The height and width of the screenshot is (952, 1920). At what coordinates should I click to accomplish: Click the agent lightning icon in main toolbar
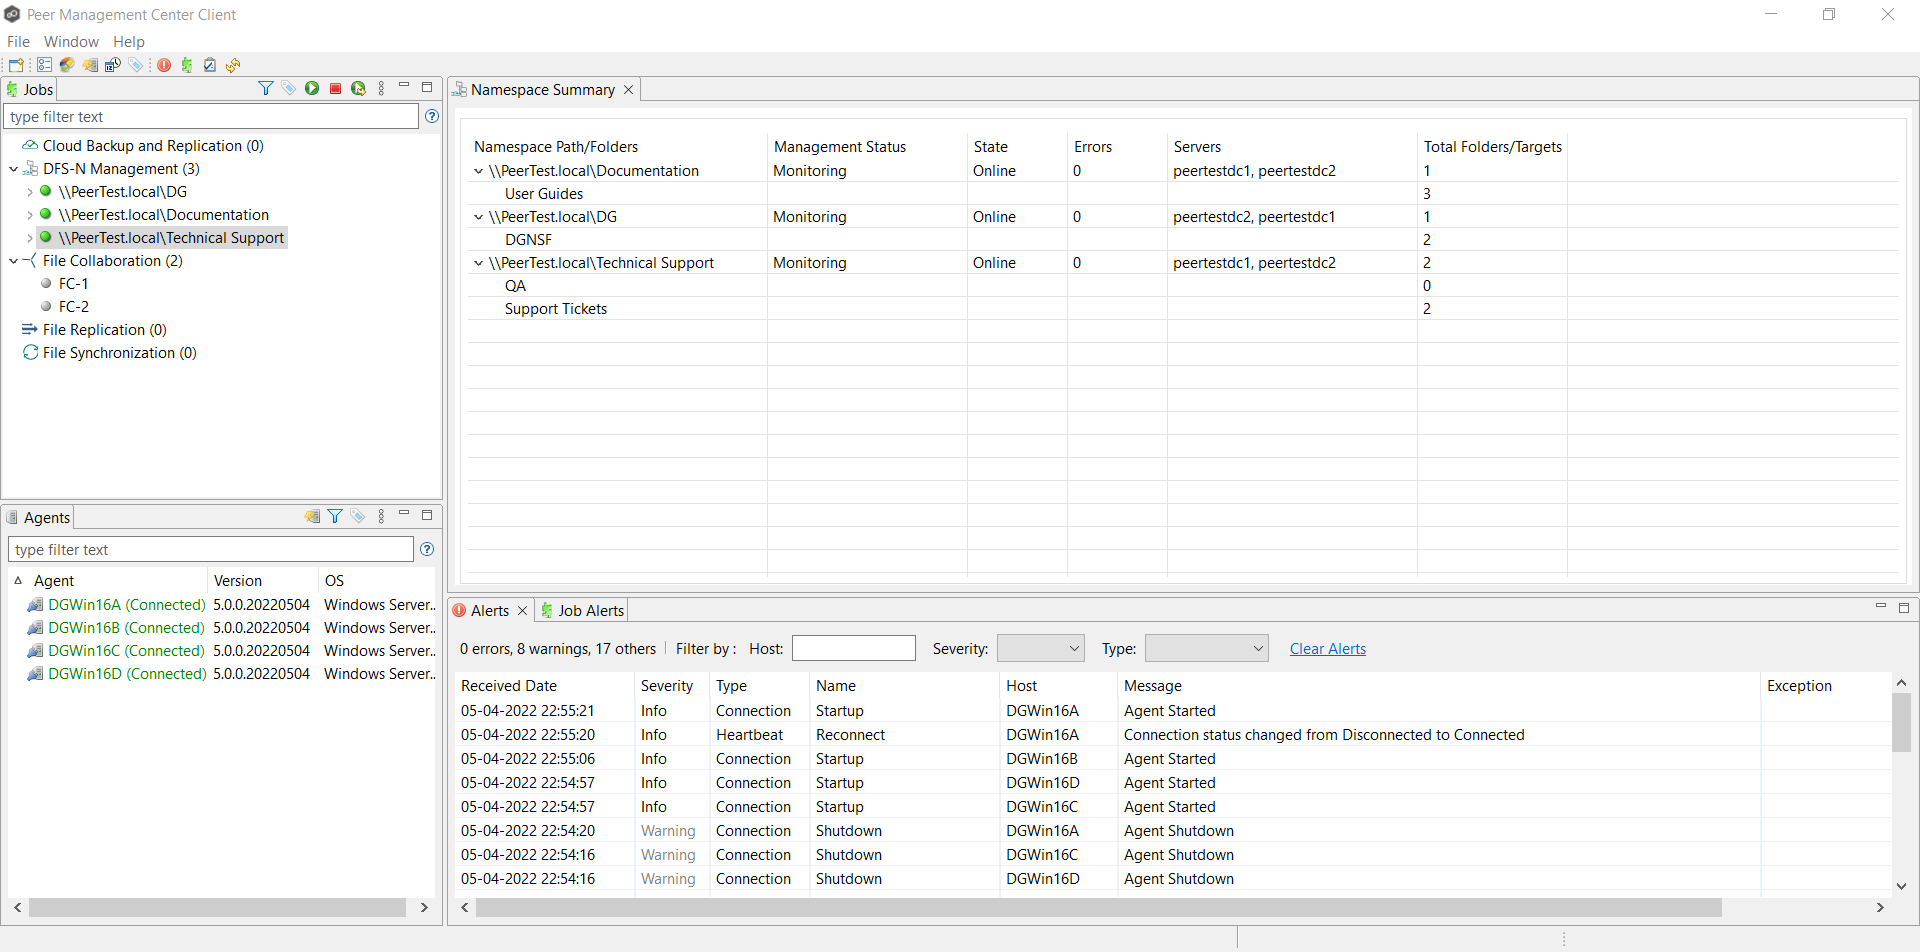point(90,65)
